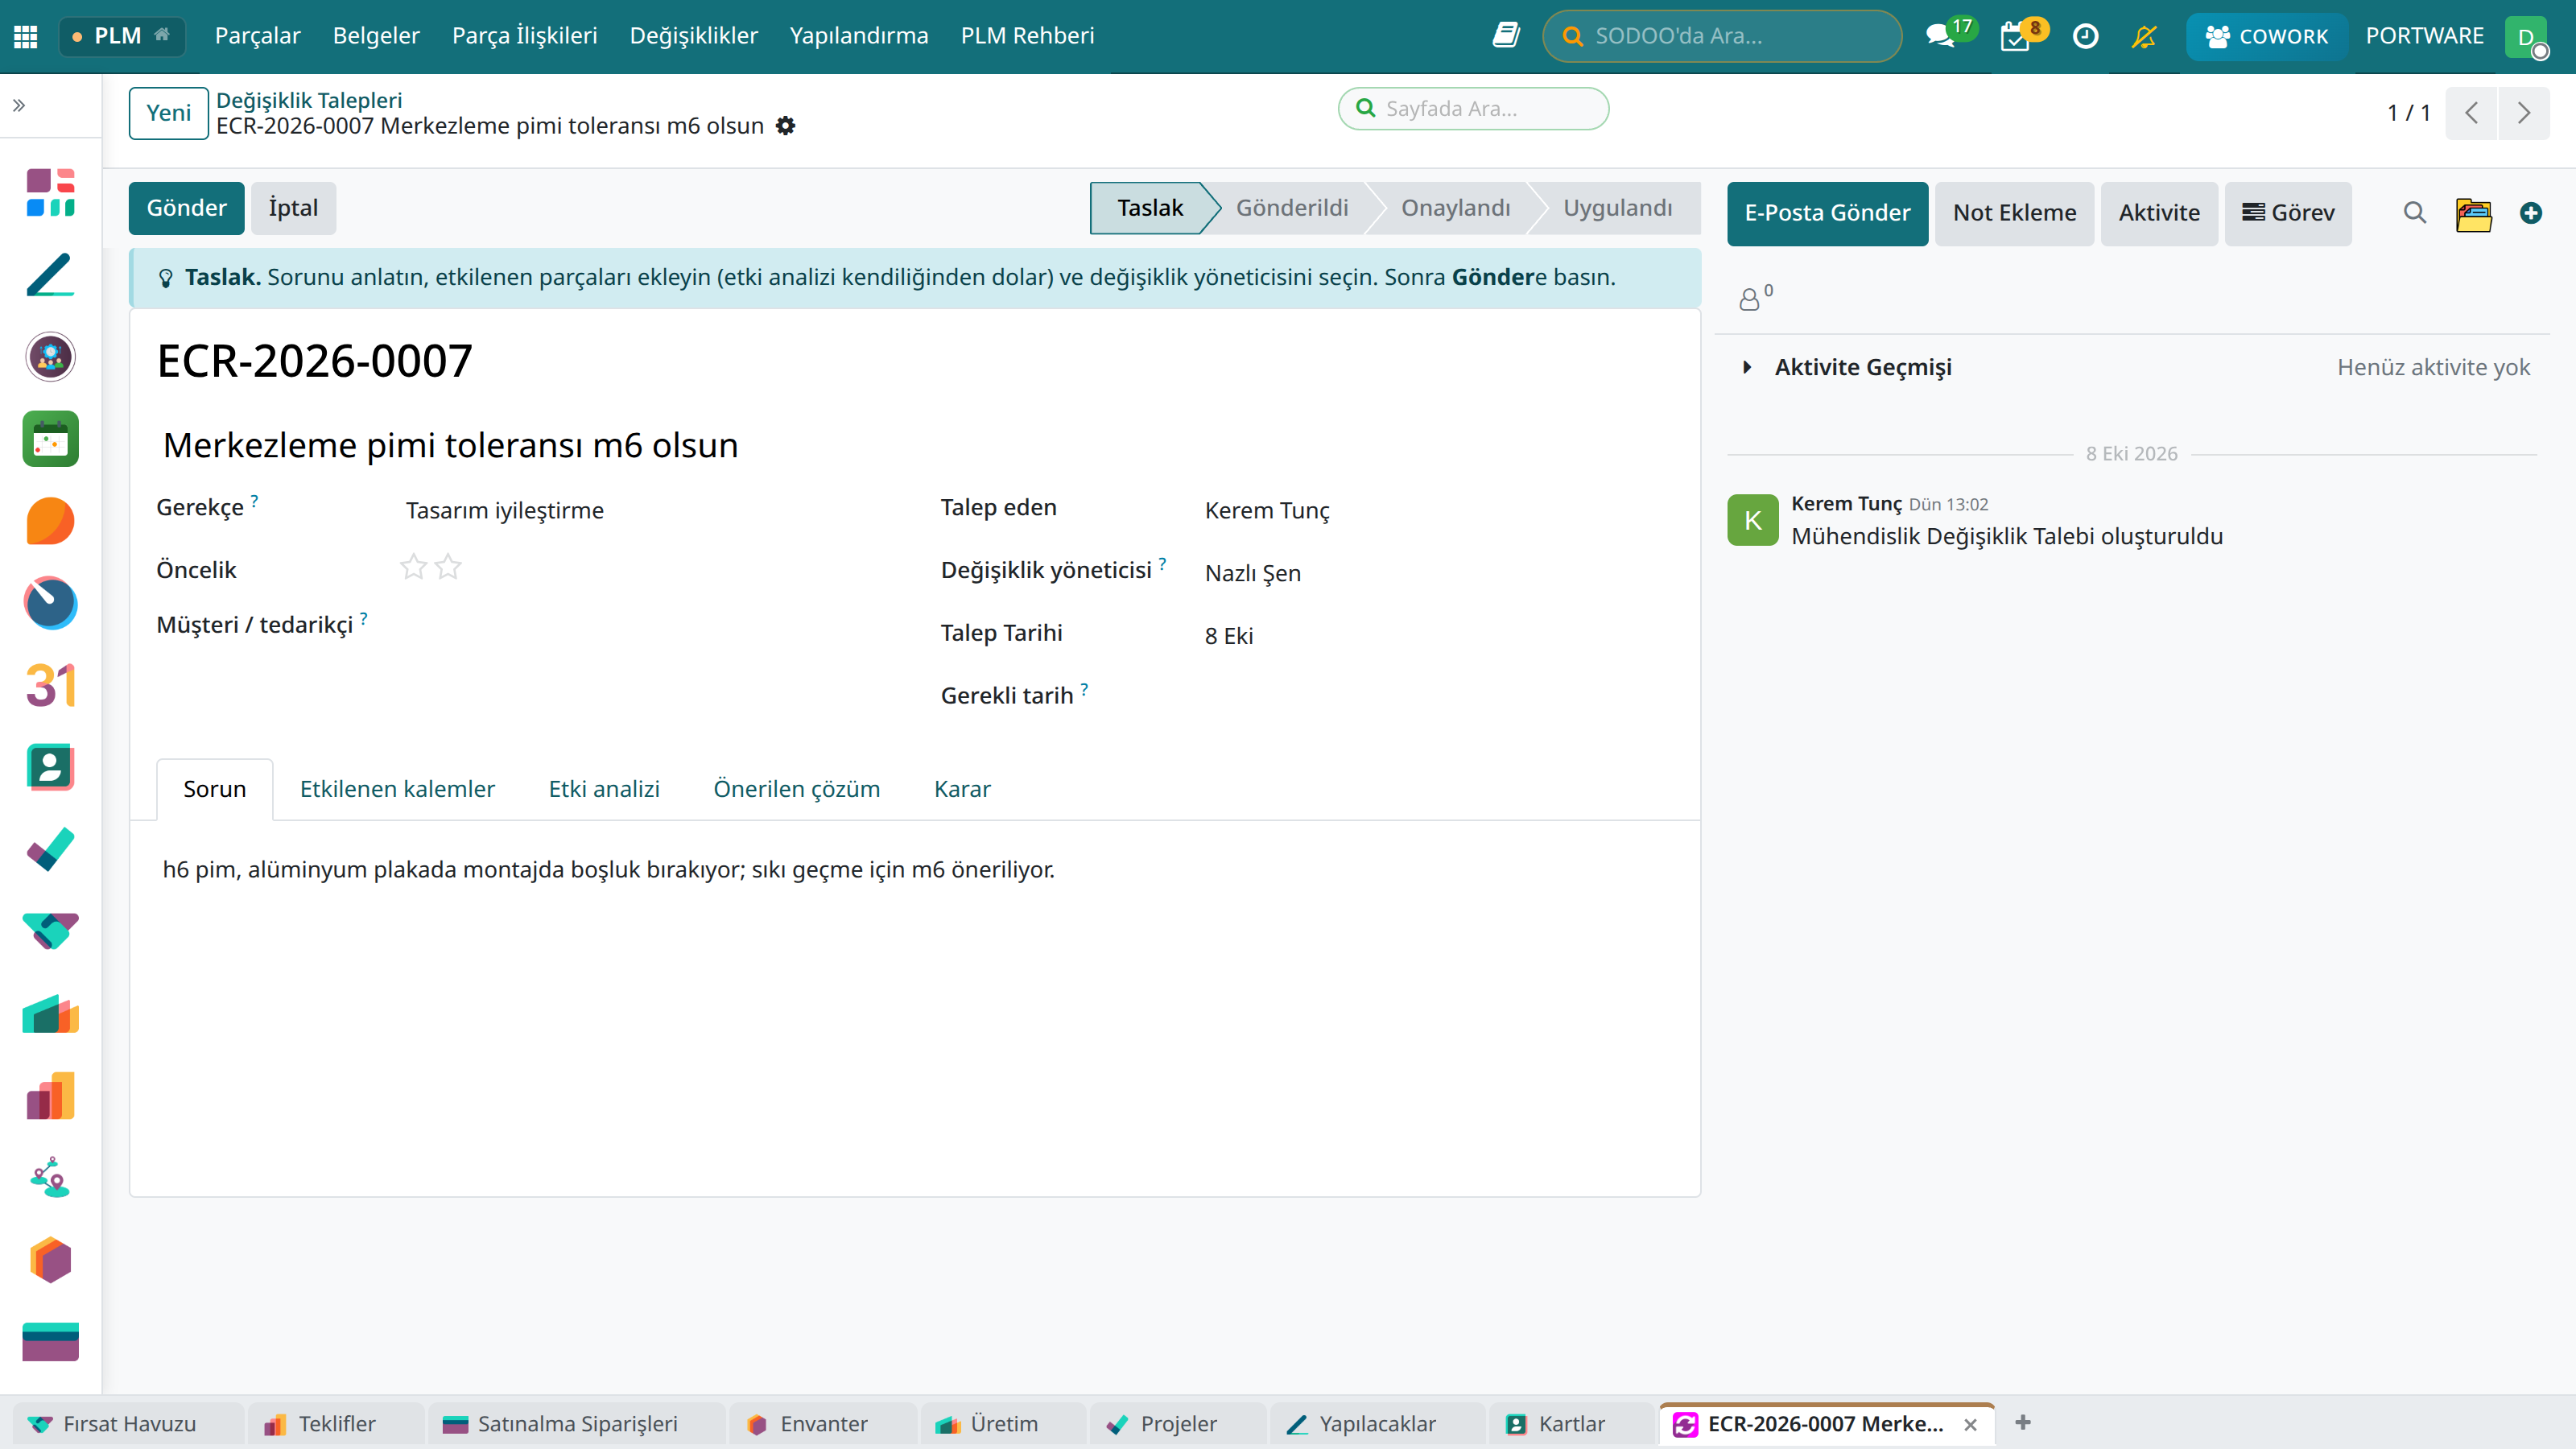This screenshot has width=2576, height=1449.
Task: Open the clock timer icon
Action: coord(2085,36)
